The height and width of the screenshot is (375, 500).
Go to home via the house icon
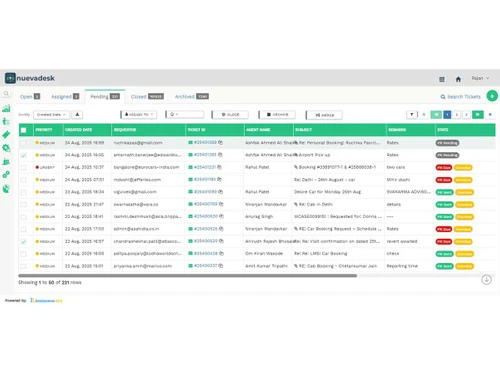(458, 79)
